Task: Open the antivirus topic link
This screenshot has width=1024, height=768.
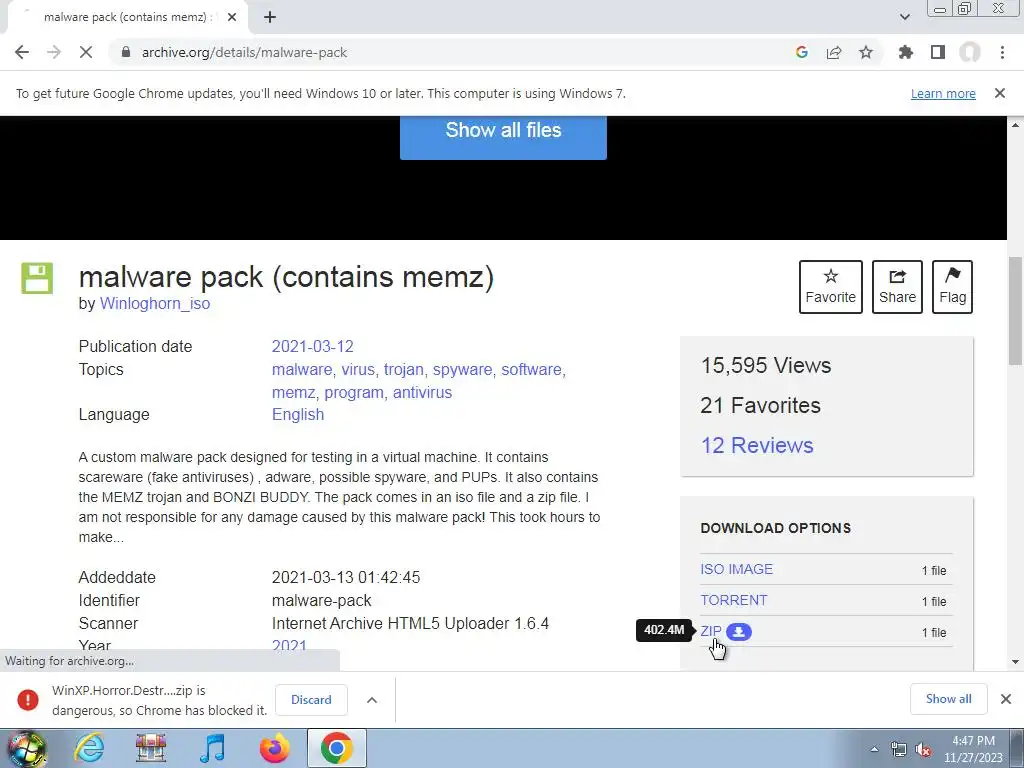Action: pyautogui.click(x=422, y=392)
